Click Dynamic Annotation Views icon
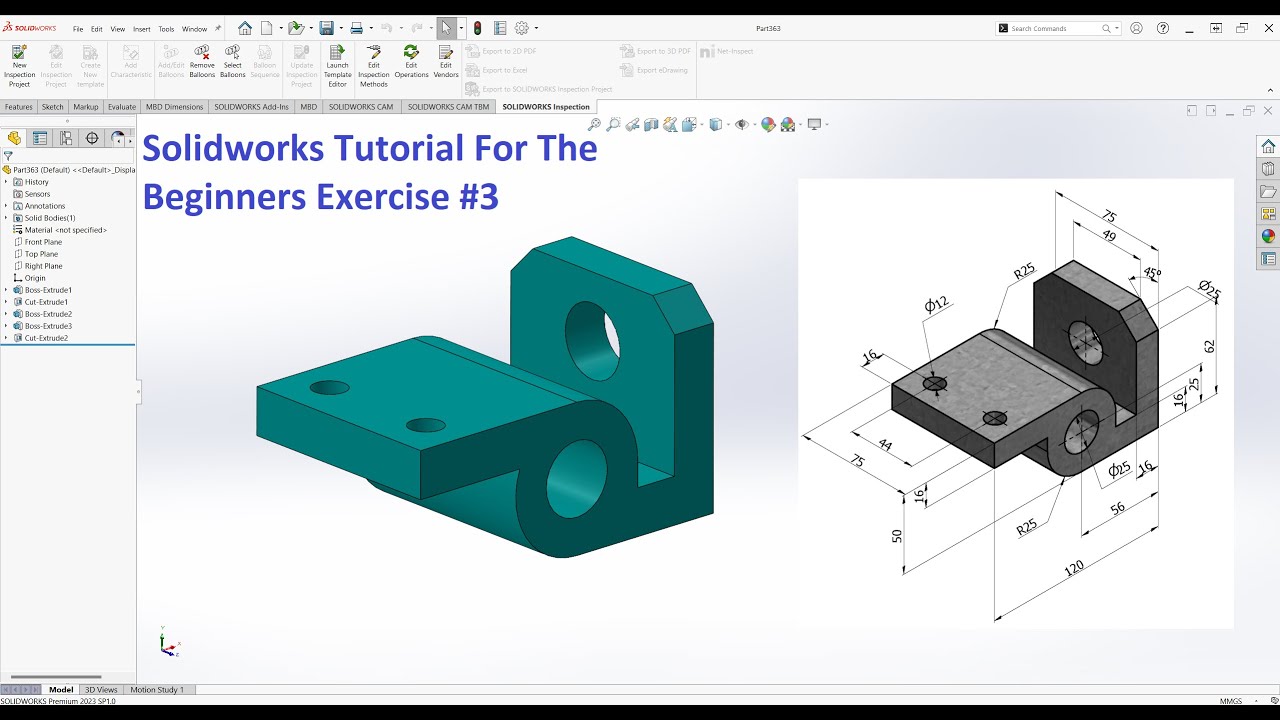This screenshot has height=720, width=1280. [670, 125]
